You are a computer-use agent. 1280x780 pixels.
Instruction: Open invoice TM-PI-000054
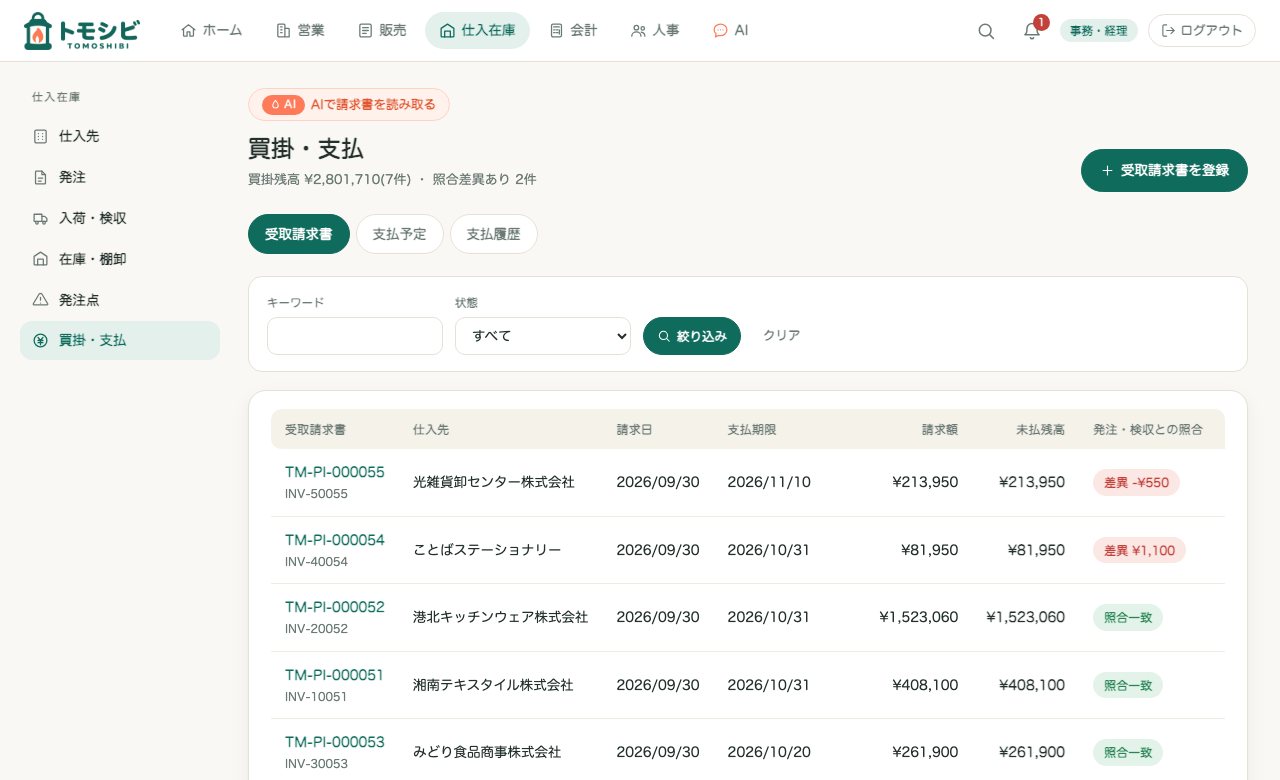pos(334,540)
